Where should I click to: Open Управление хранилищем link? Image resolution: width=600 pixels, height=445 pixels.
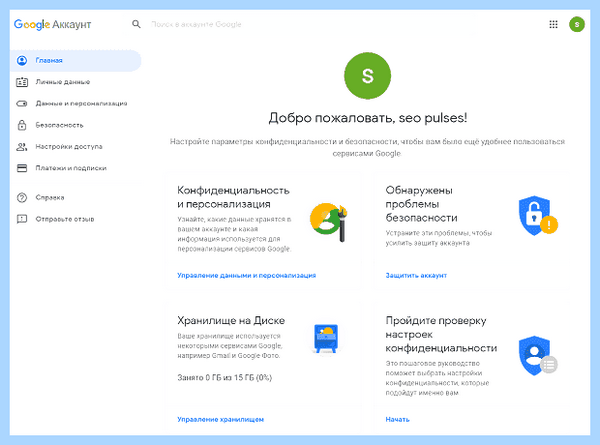point(220,419)
